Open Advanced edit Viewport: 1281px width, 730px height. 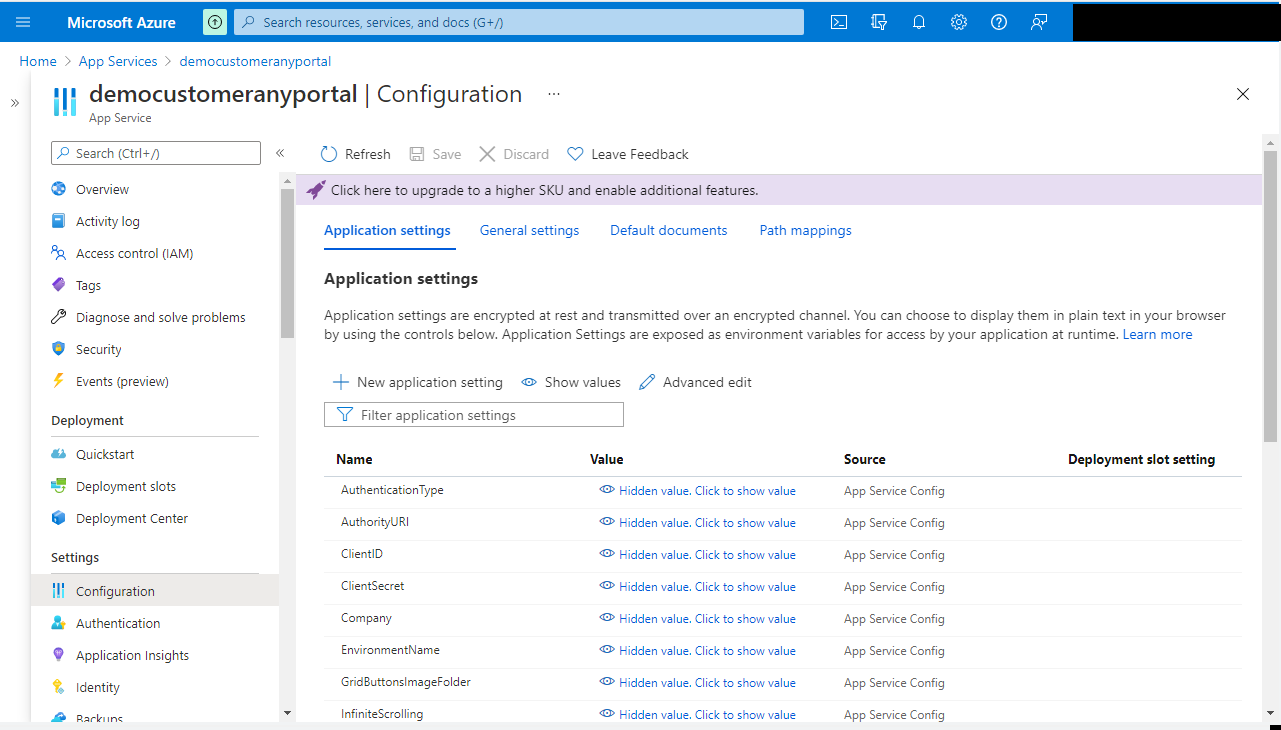pos(695,382)
